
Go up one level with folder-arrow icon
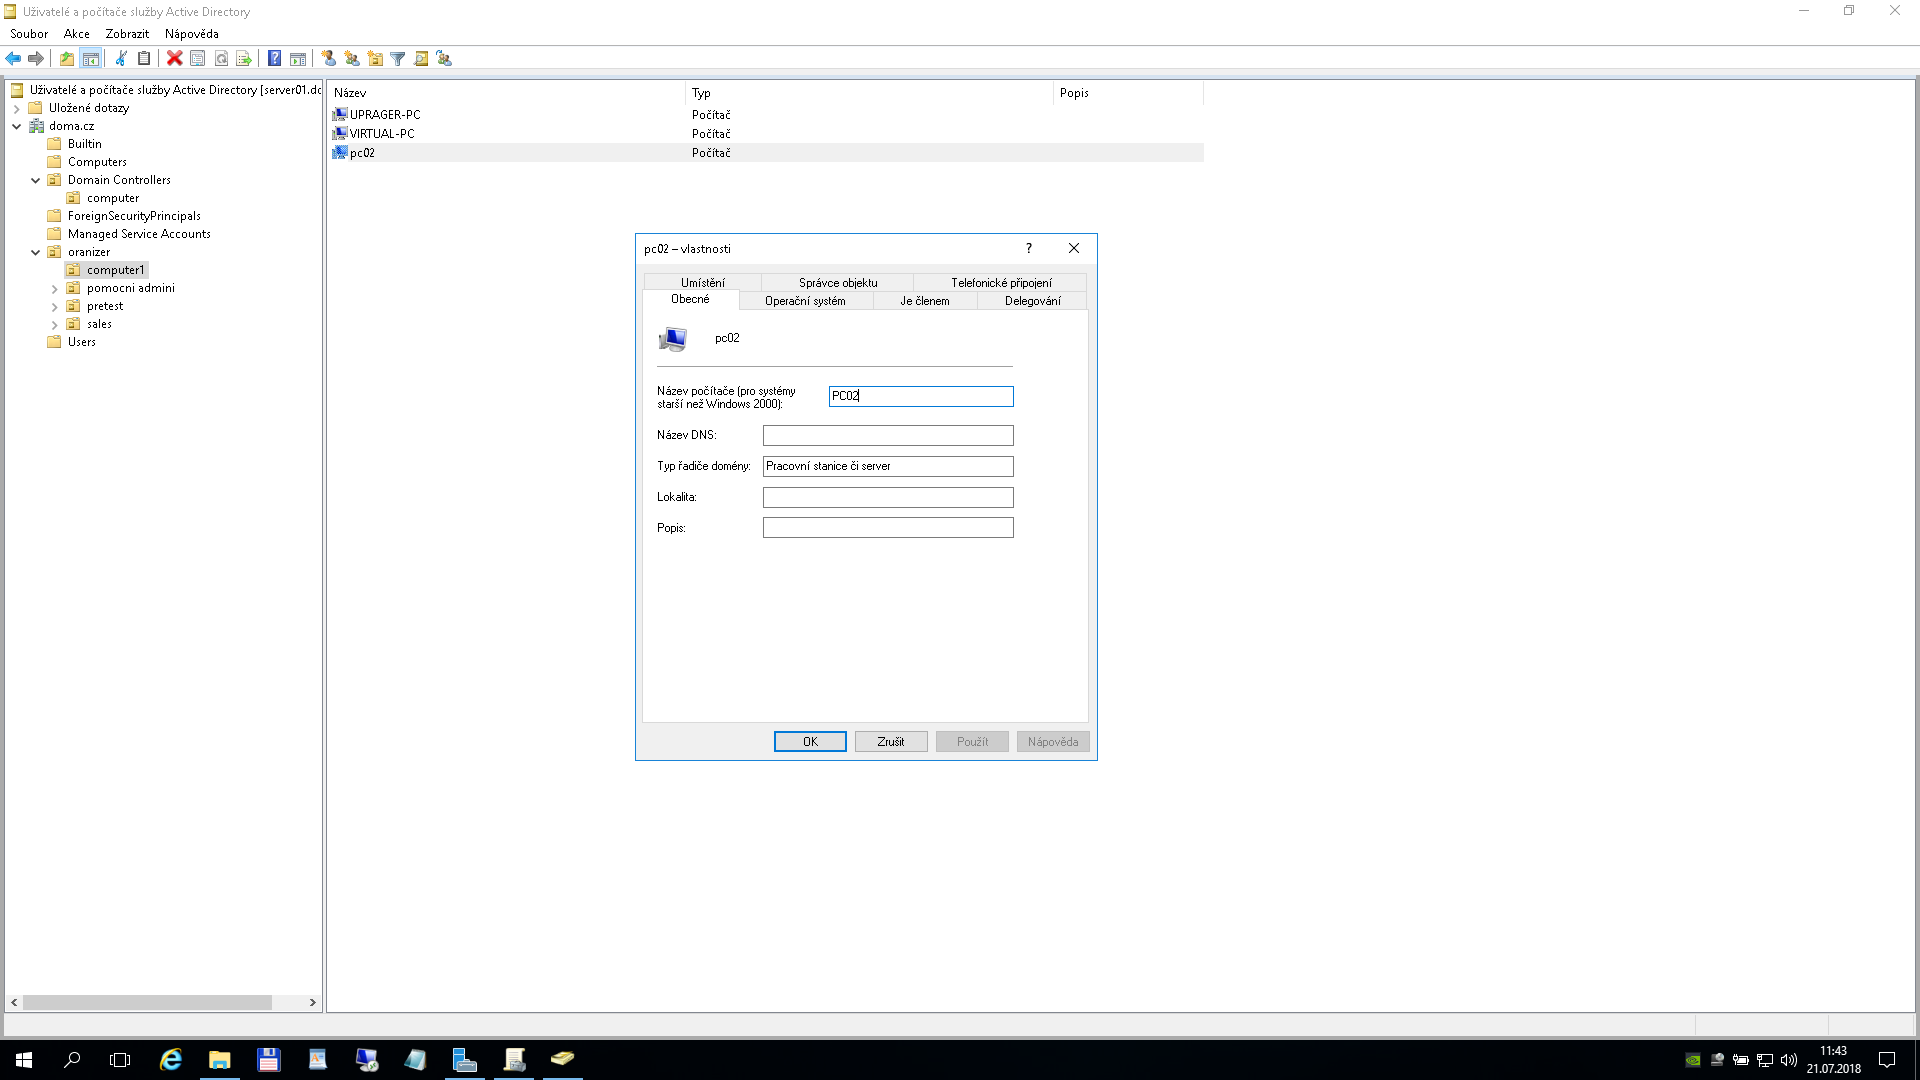(67, 58)
